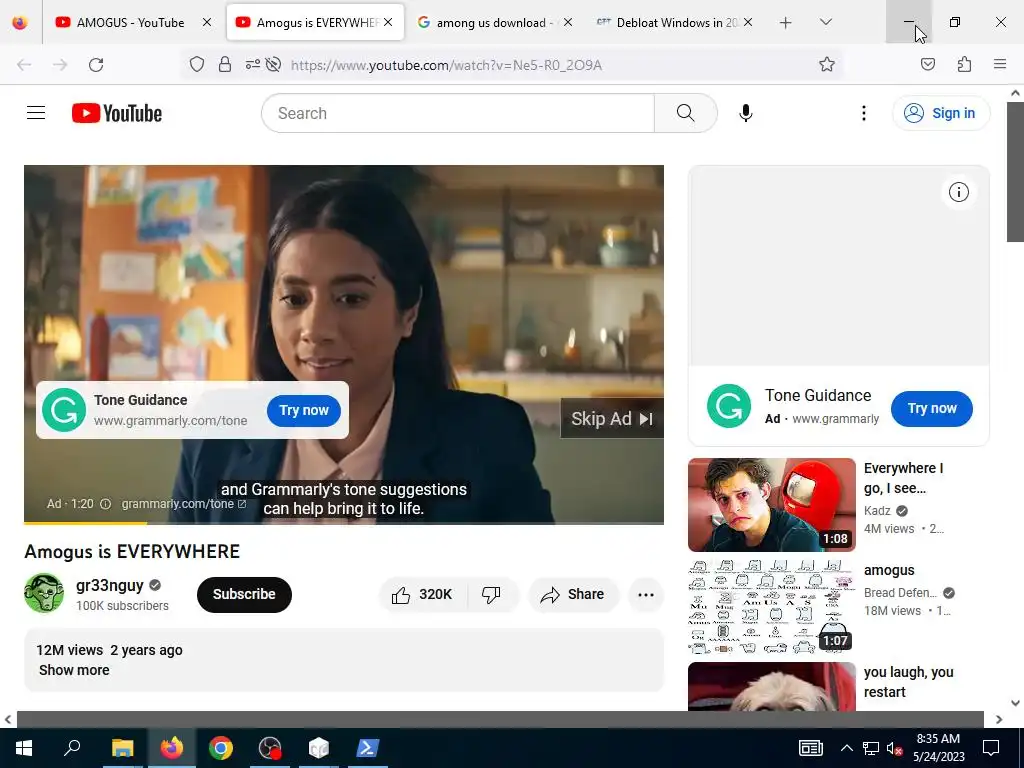Skip the video ad

point(612,419)
